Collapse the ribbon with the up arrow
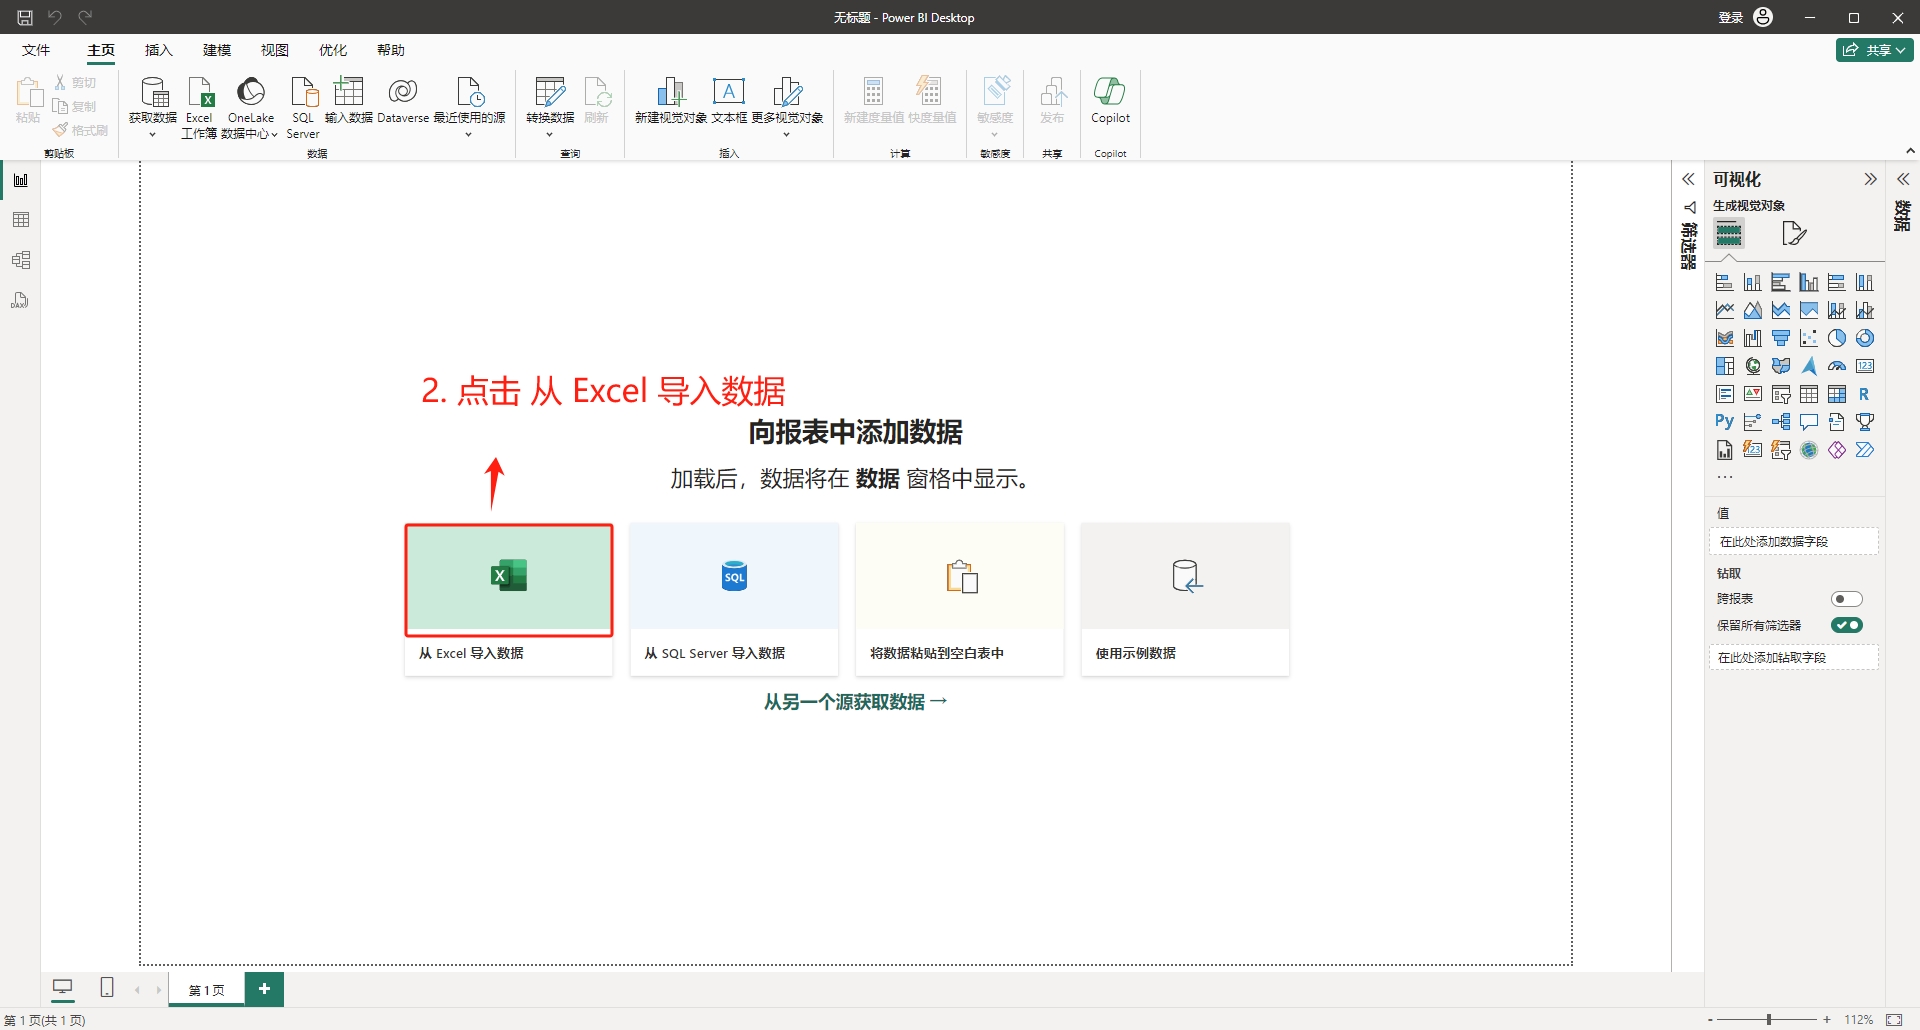 [1910, 151]
